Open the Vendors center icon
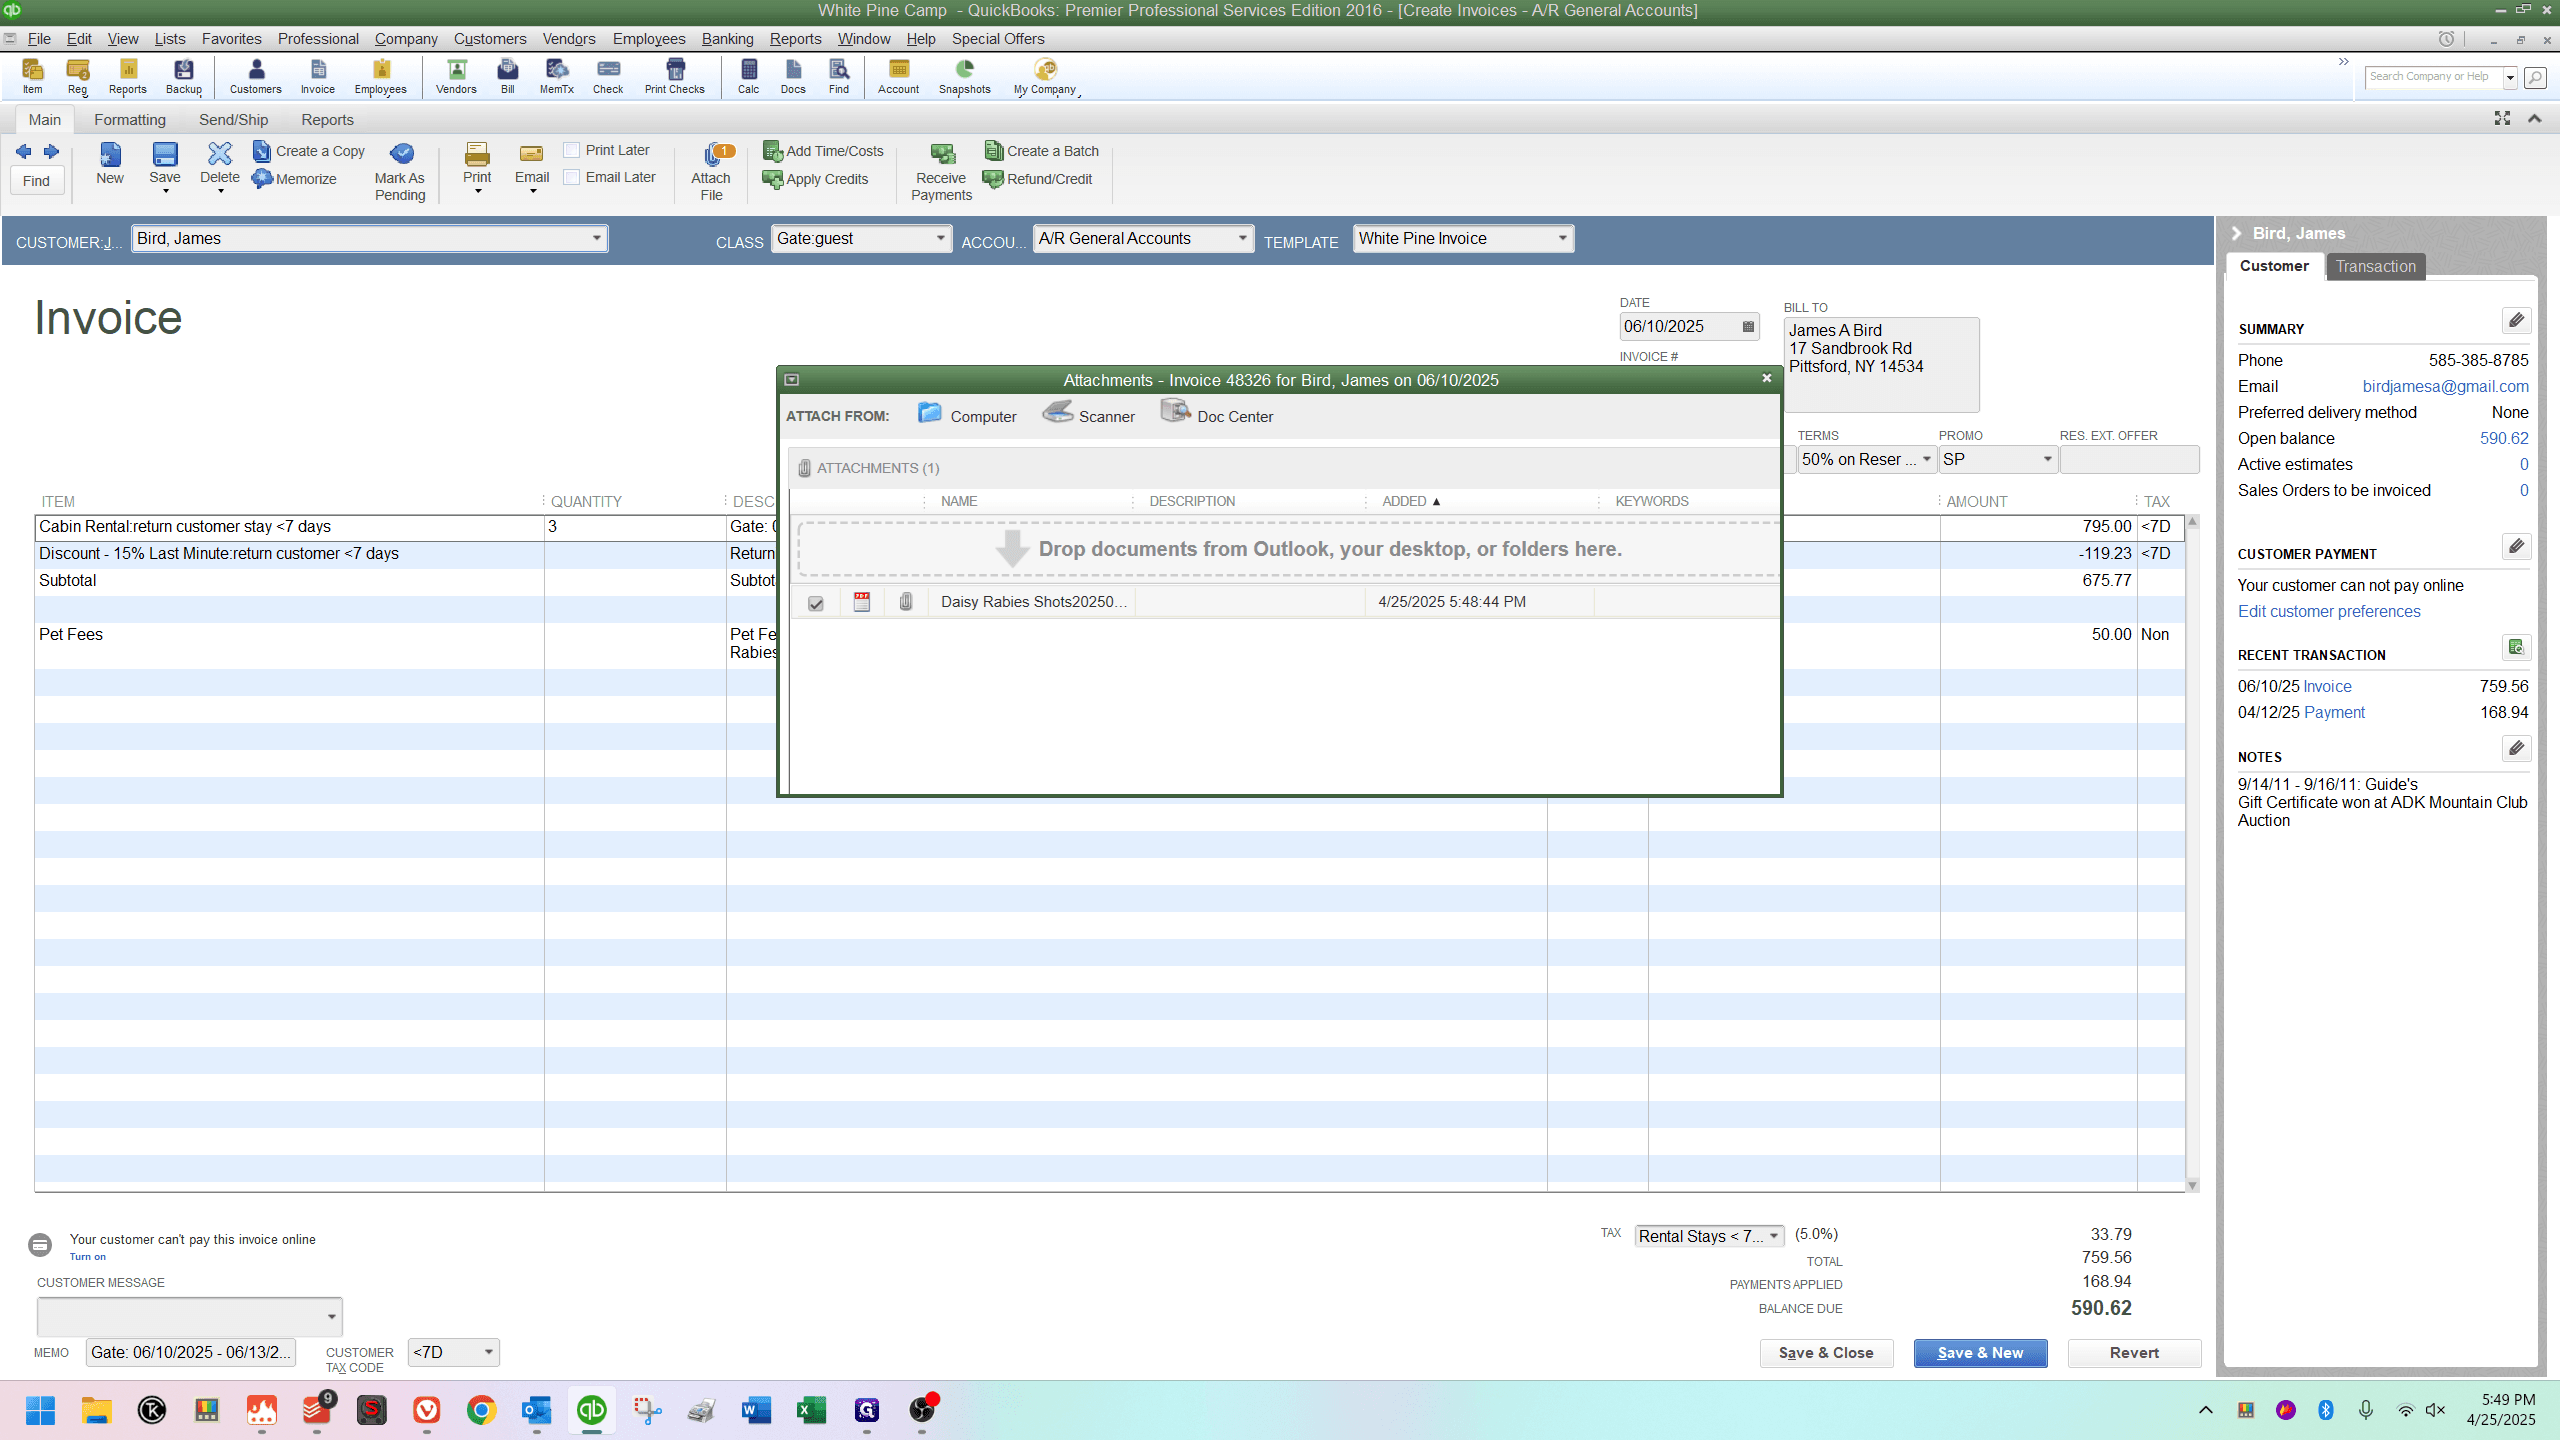Image resolution: width=2560 pixels, height=1440 pixels. pos(456,76)
